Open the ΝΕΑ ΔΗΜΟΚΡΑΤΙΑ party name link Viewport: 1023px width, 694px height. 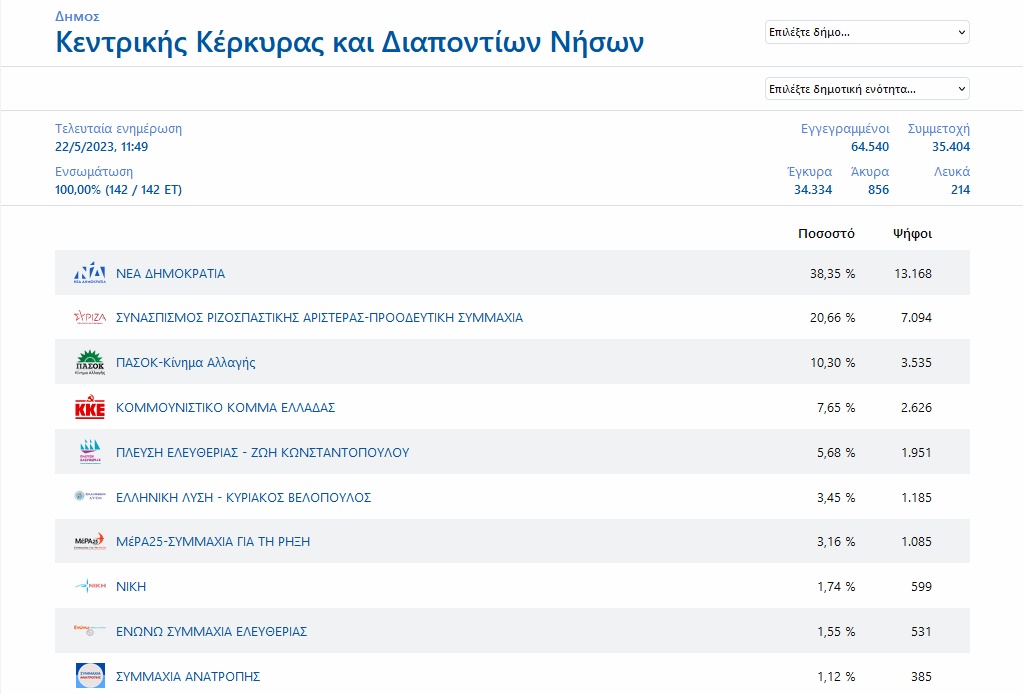[171, 273]
